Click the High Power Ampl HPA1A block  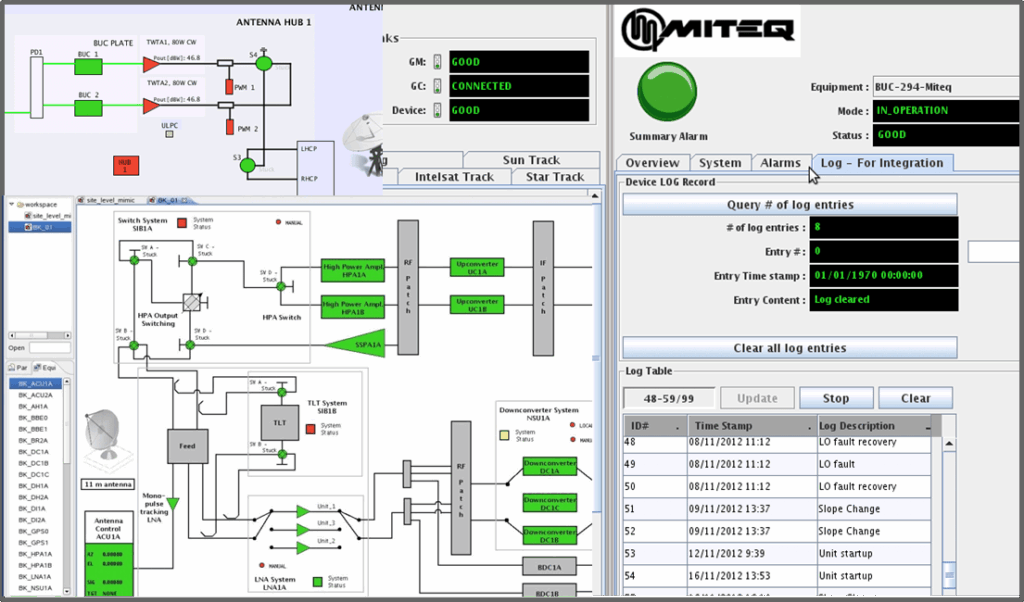(x=353, y=270)
